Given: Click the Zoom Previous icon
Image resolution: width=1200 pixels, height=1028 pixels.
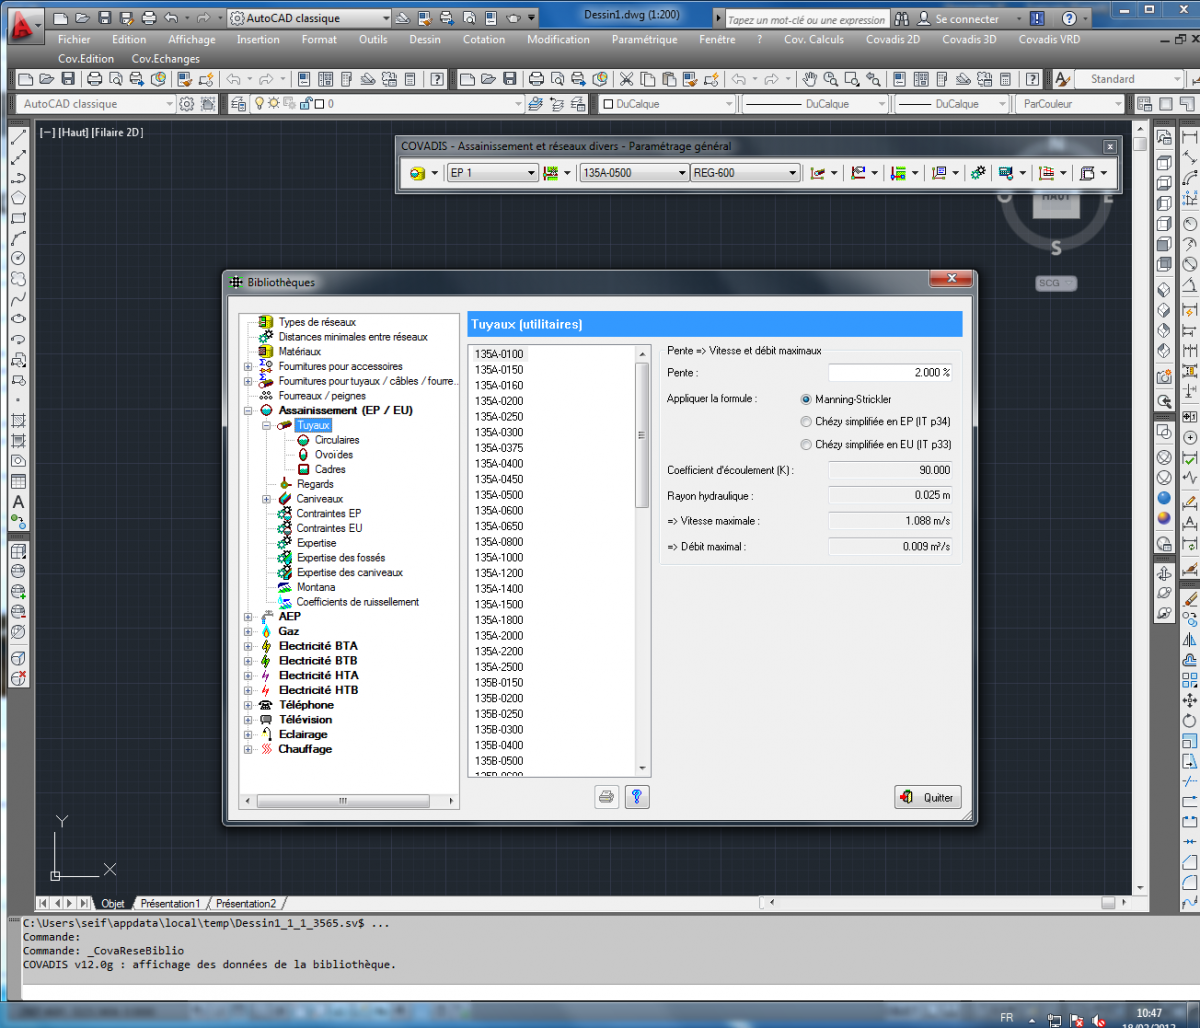Looking at the screenshot, I should pos(873,79).
